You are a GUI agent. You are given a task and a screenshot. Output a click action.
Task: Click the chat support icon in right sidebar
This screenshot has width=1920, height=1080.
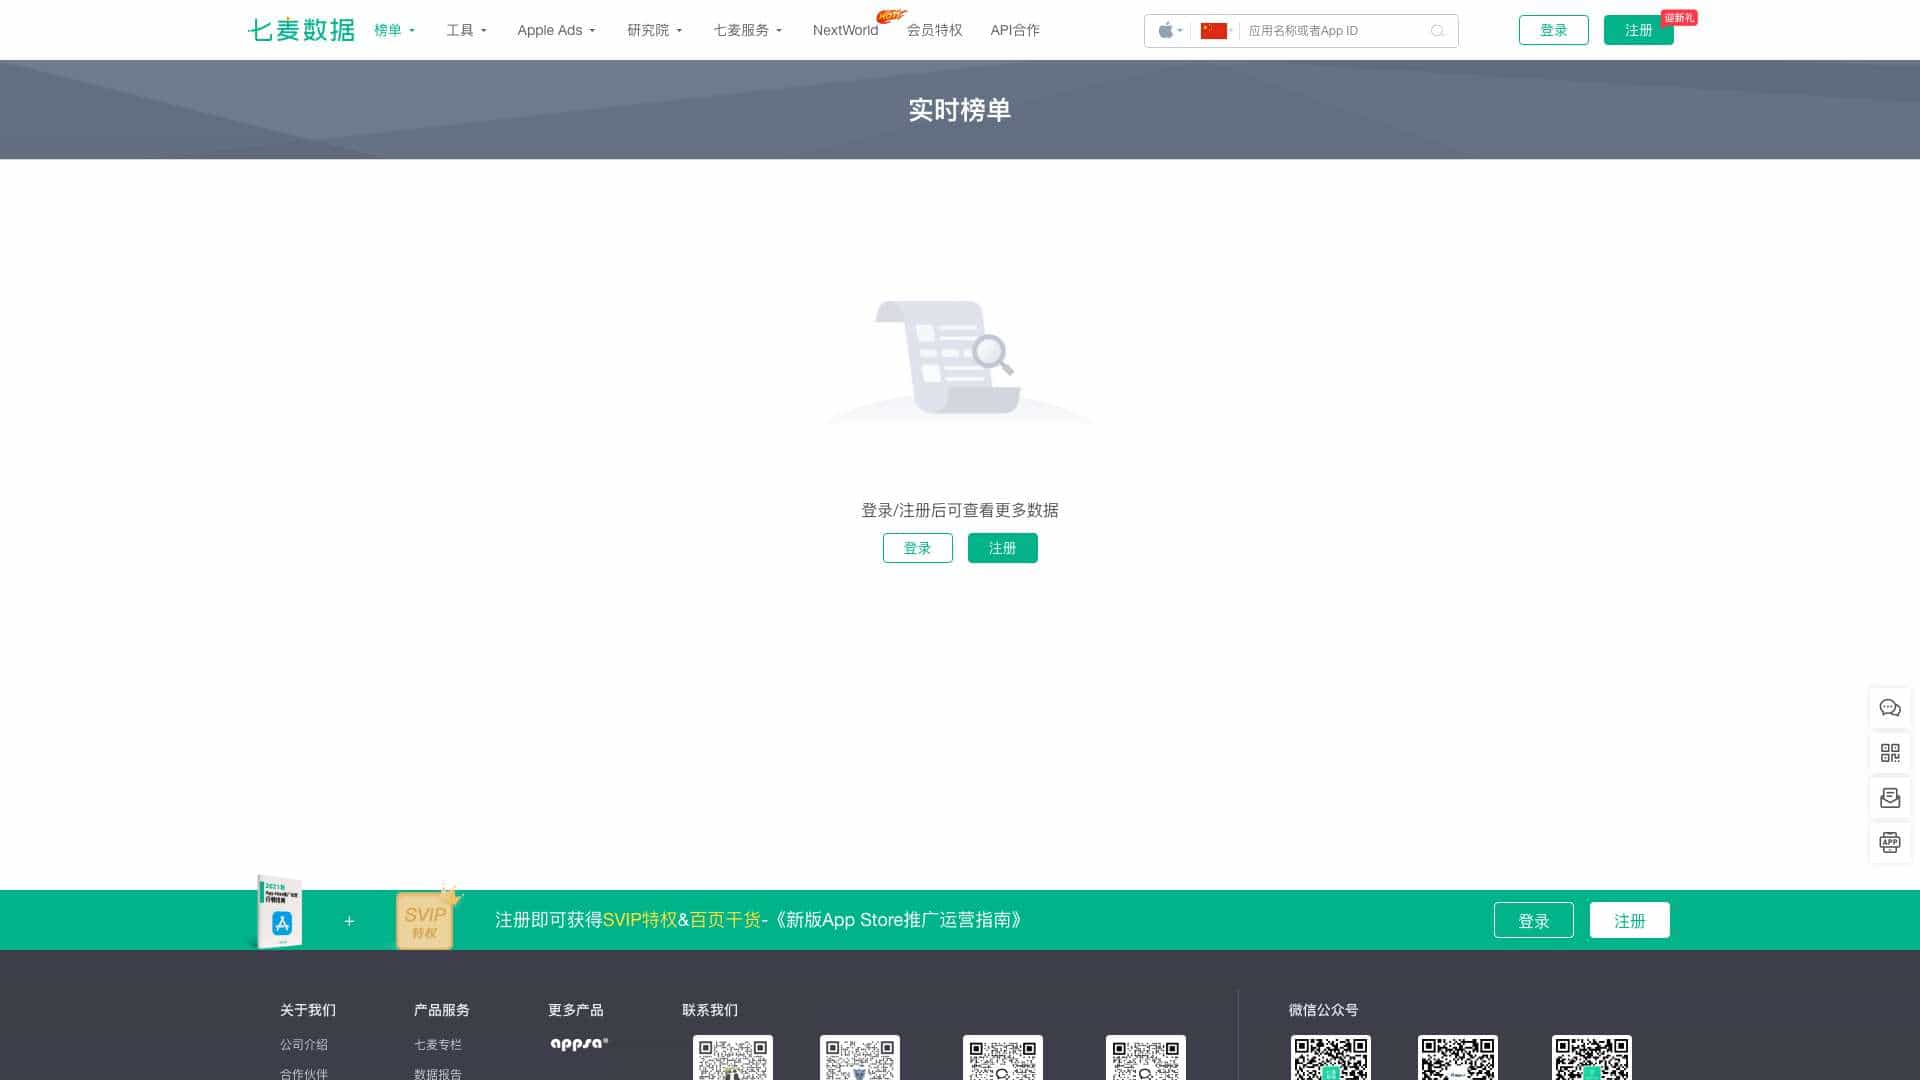tap(1889, 708)
